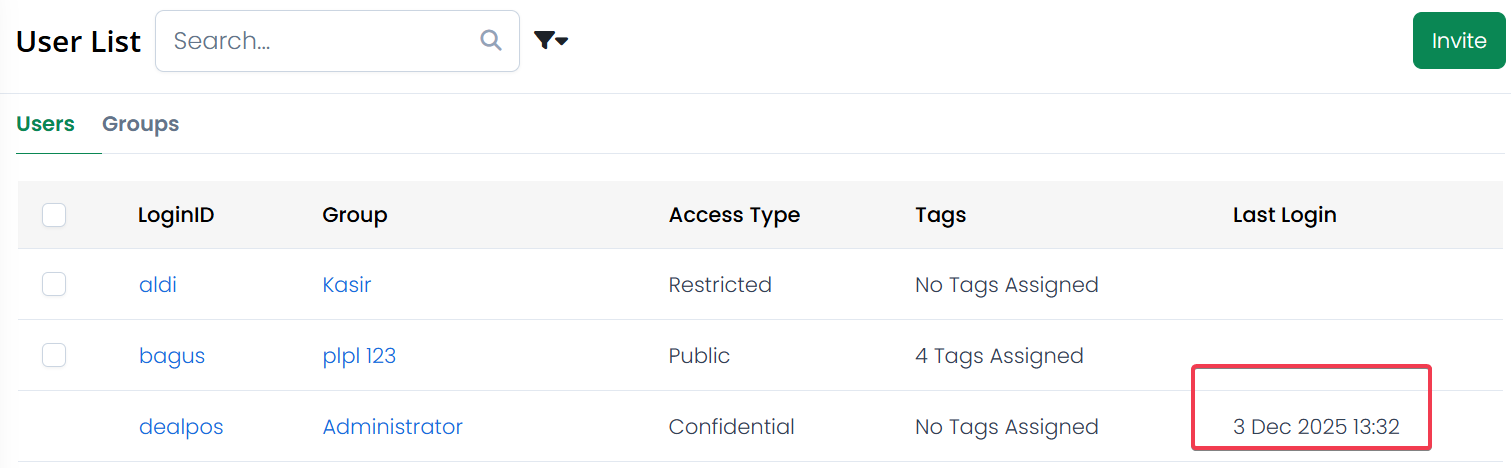Switch to the Groups tab
Image resolution: width=1511 pixels, height=468 pixels.
pos(140,124)
